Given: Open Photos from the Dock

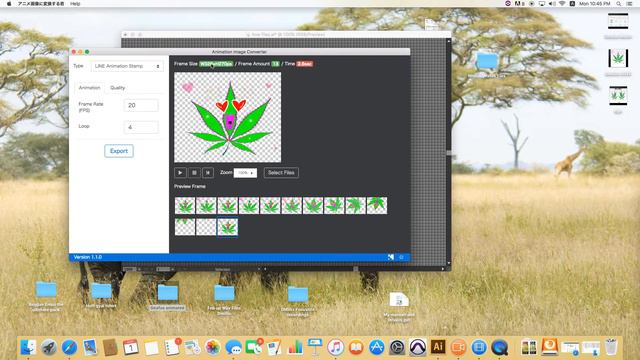Looking at the screenshot, I should click(213, 347).
